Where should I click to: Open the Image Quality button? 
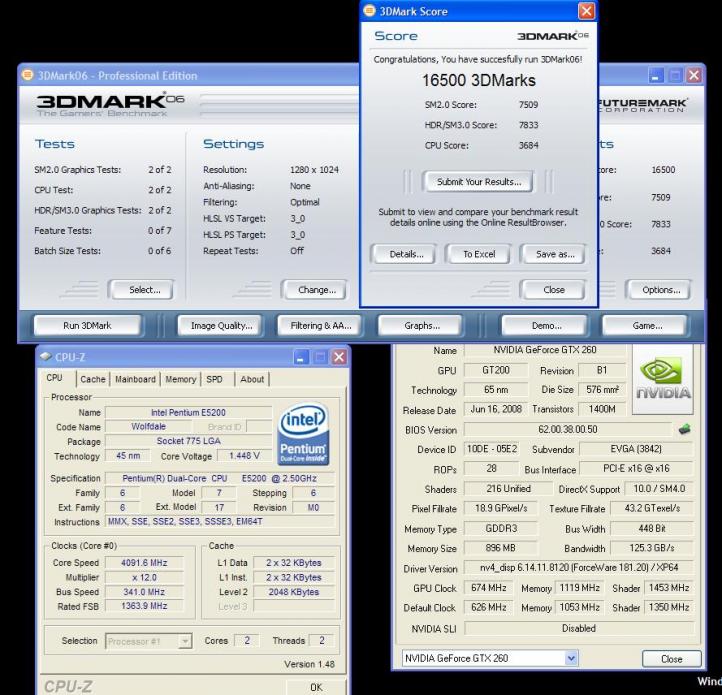[221, 326]
